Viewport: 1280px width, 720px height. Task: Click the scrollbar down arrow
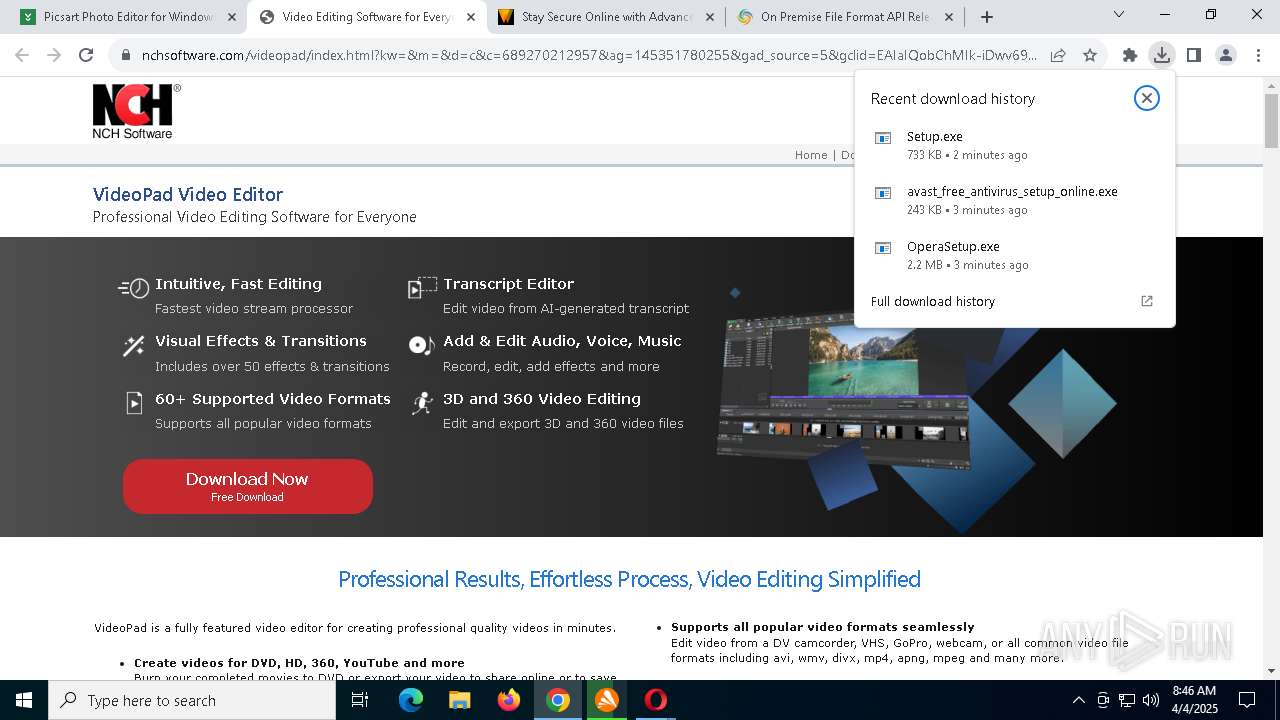1271,671
